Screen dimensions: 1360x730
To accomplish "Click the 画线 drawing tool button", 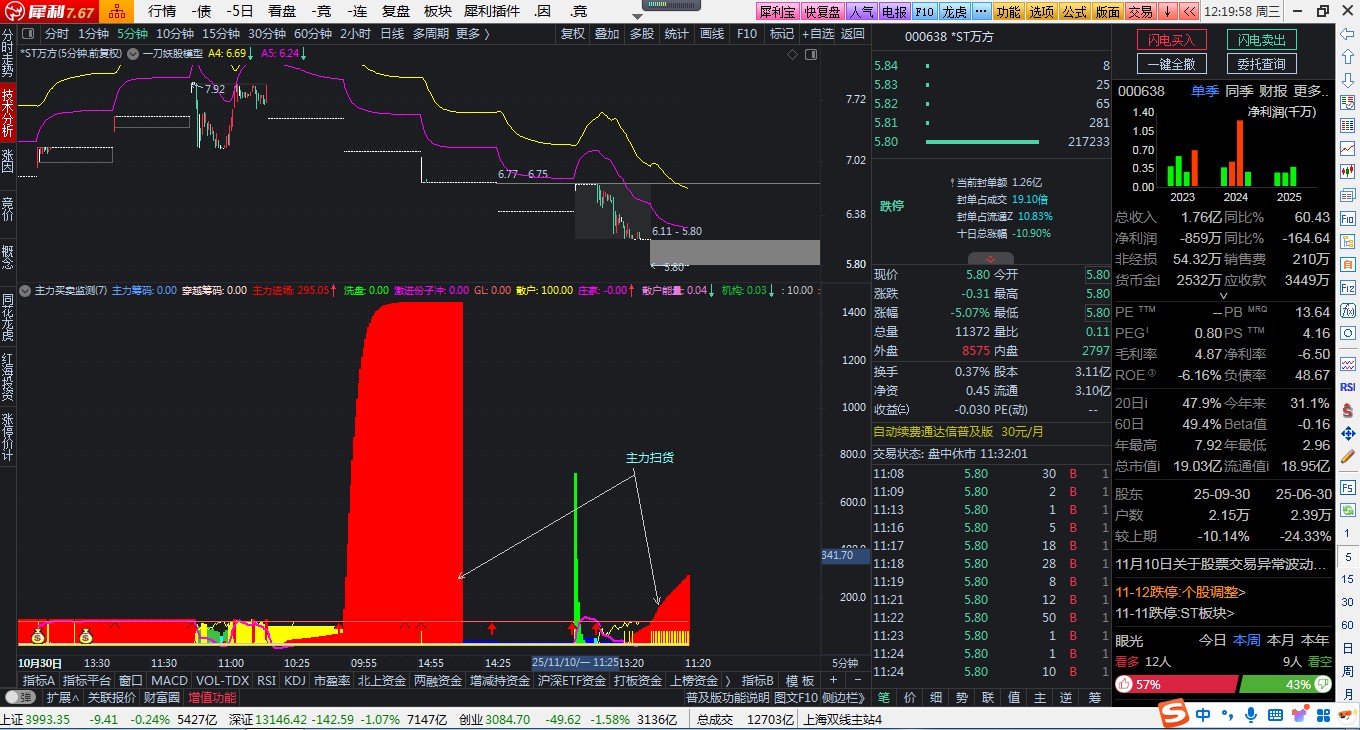I will pos(712,34).
